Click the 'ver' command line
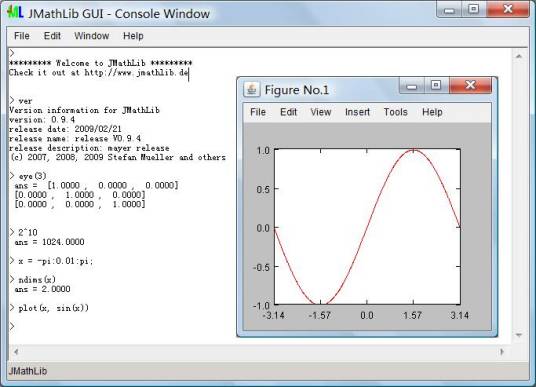 [21, 101]
